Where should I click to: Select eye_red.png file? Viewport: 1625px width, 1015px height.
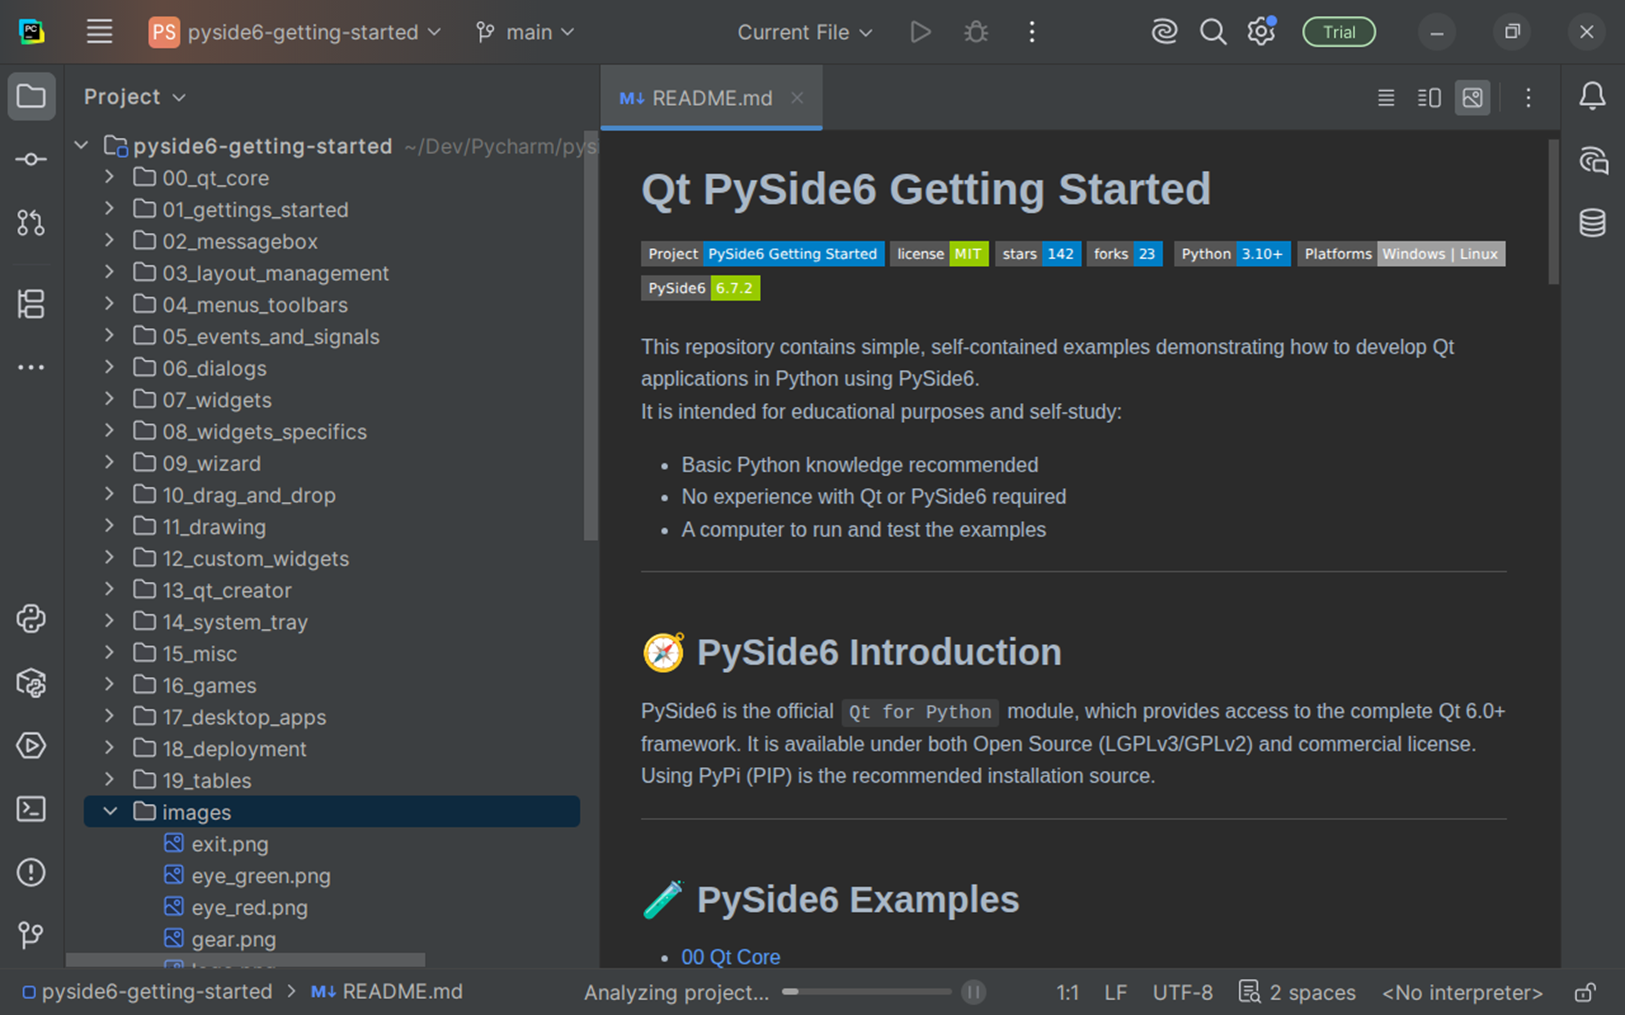coord(249,908)
